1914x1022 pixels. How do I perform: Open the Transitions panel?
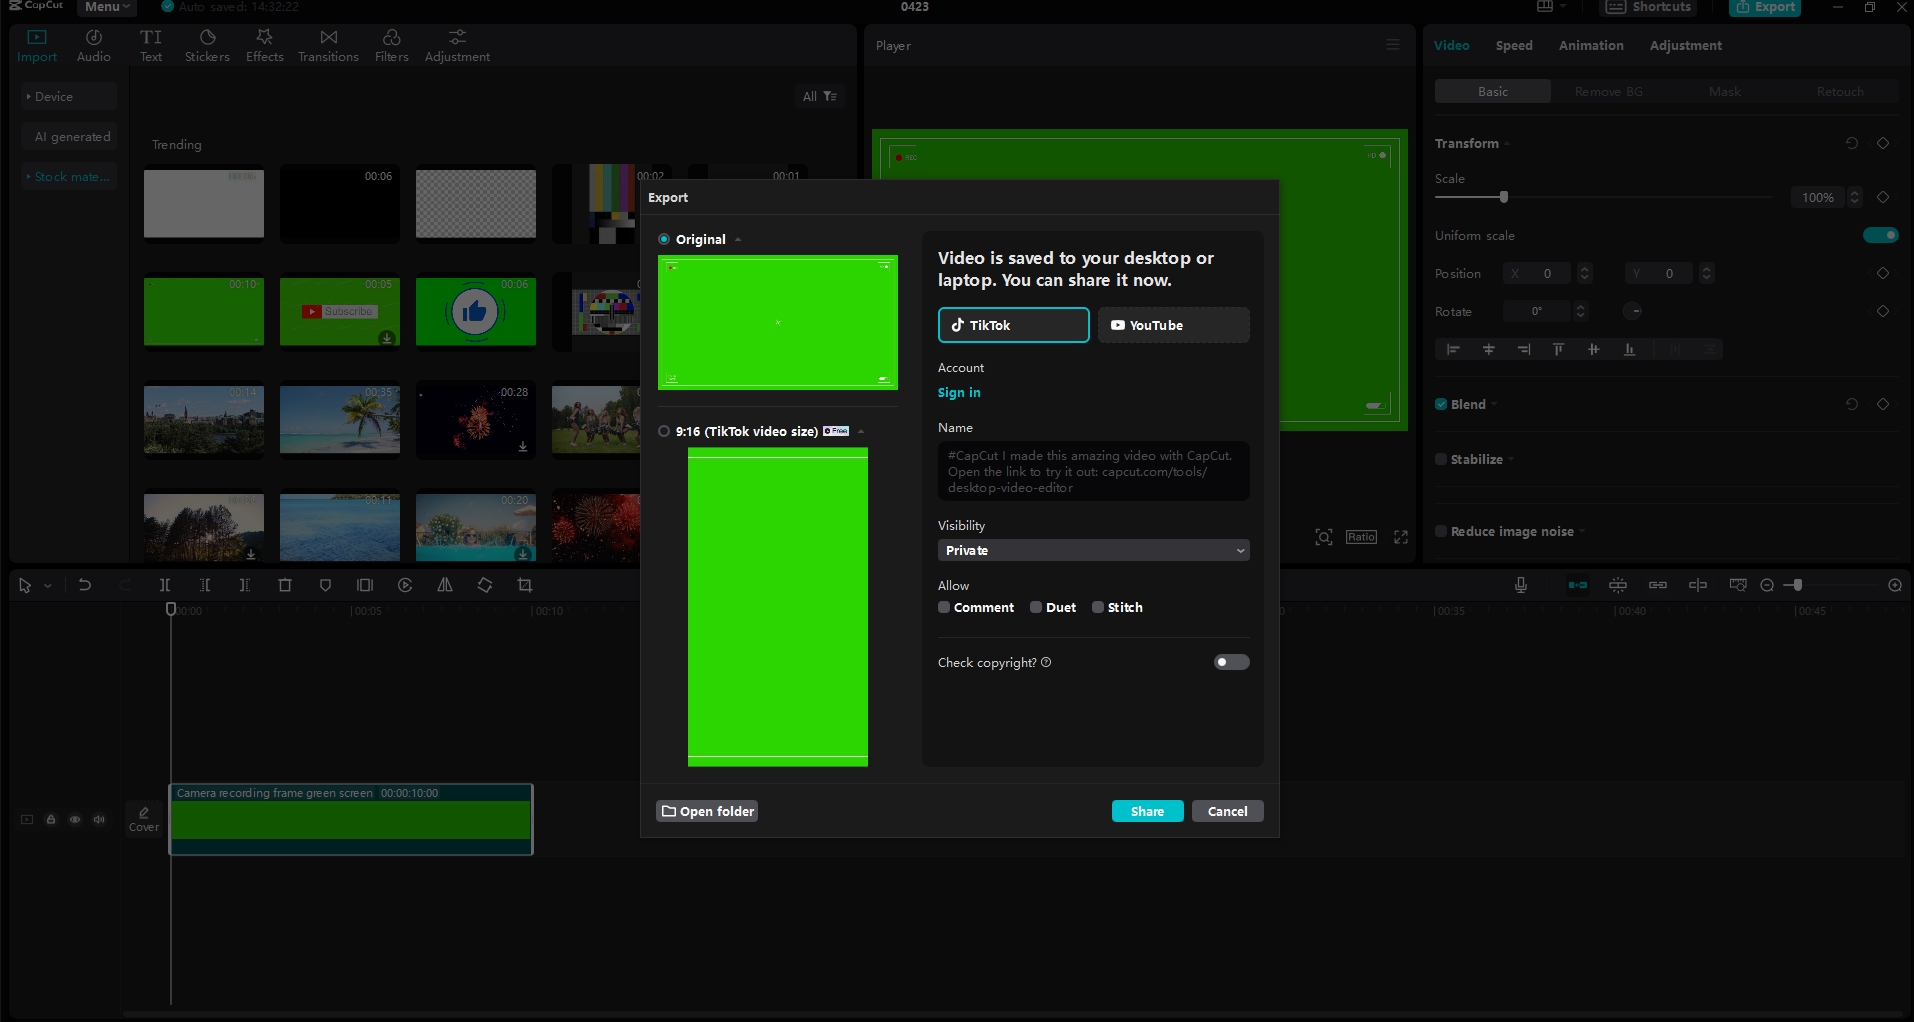point(327,44)
